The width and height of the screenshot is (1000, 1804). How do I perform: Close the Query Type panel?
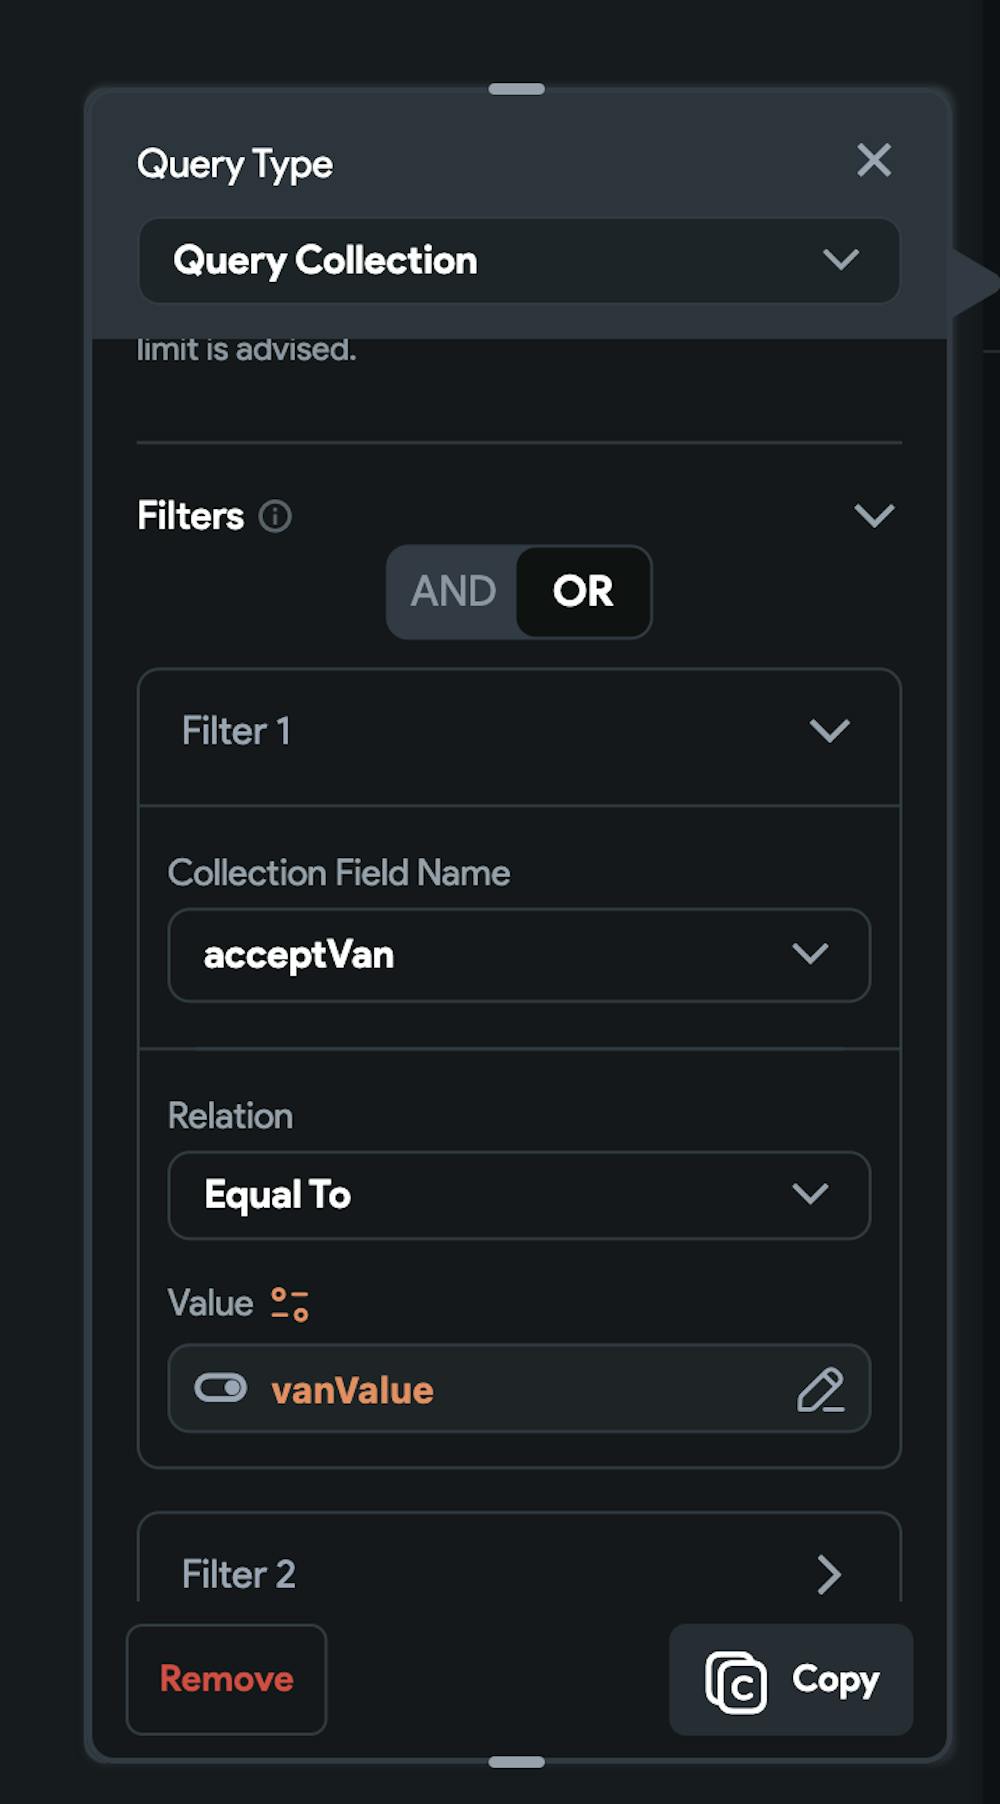873,160
